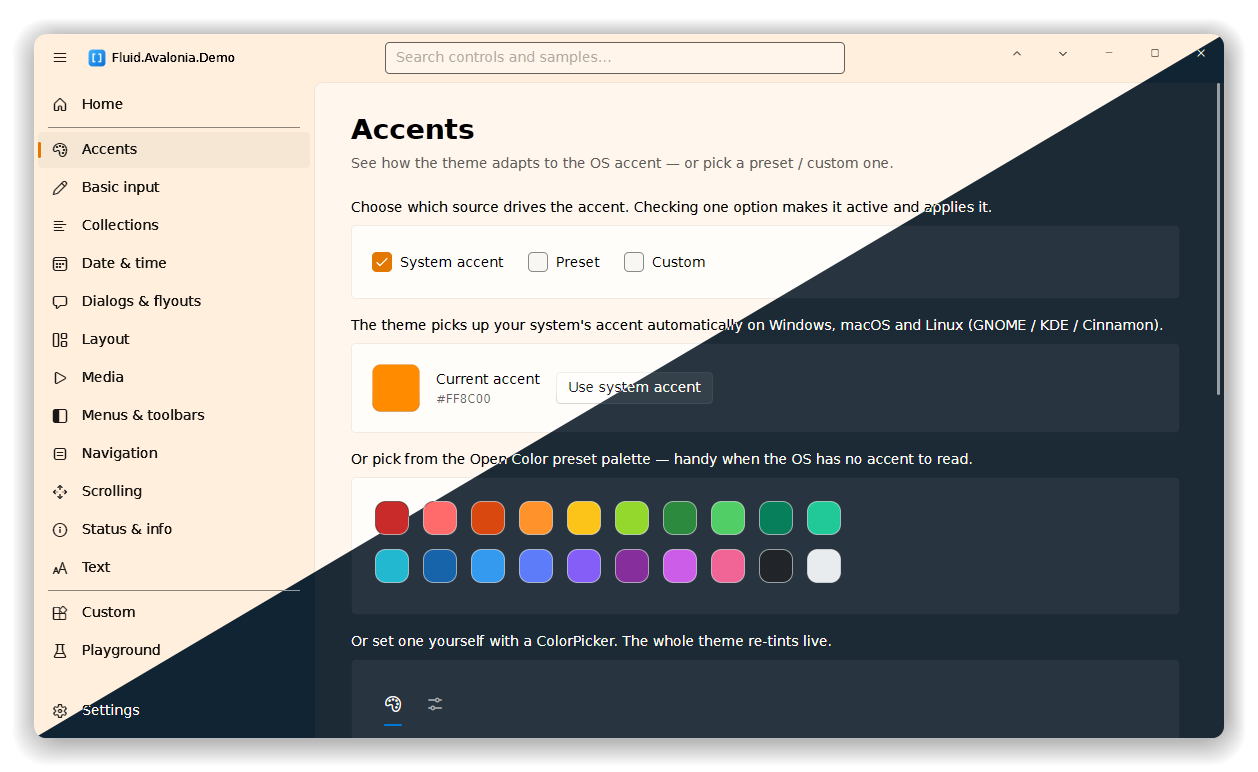The height and width of the screenshot is (772, 1258).
Task: Pick the cyan preset swatch
Action: [x=392, y=566]
